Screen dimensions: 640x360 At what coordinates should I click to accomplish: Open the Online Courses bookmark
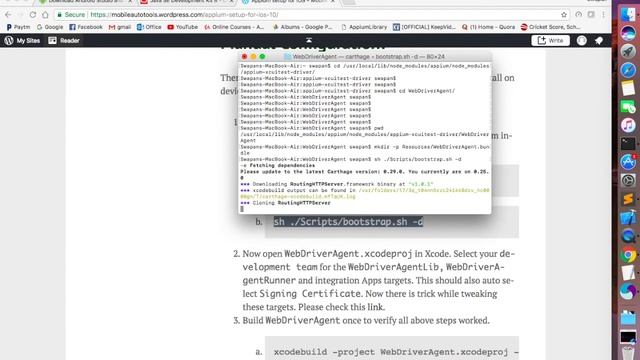tap(234, 27)
